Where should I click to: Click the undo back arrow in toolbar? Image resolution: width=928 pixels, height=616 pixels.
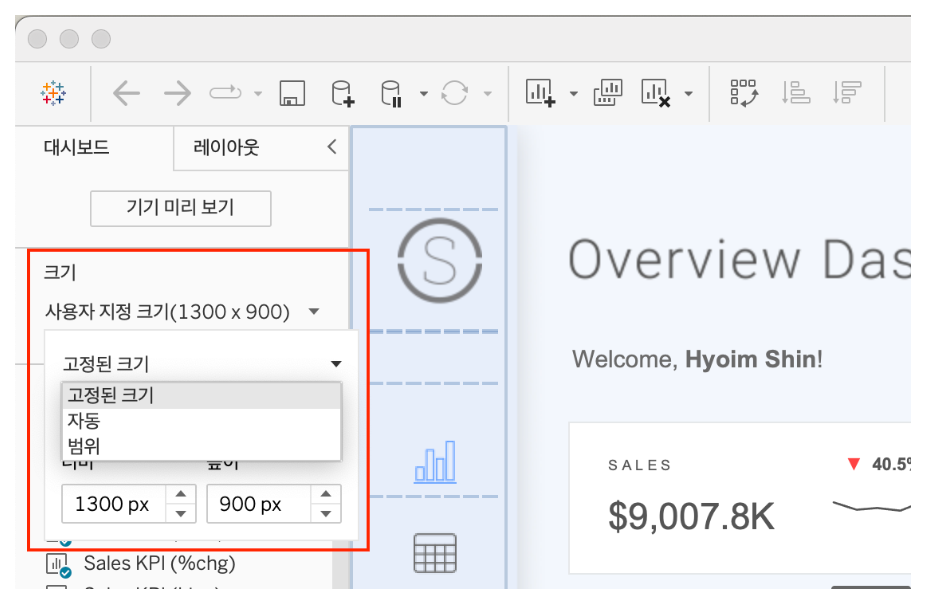point(126,94)
